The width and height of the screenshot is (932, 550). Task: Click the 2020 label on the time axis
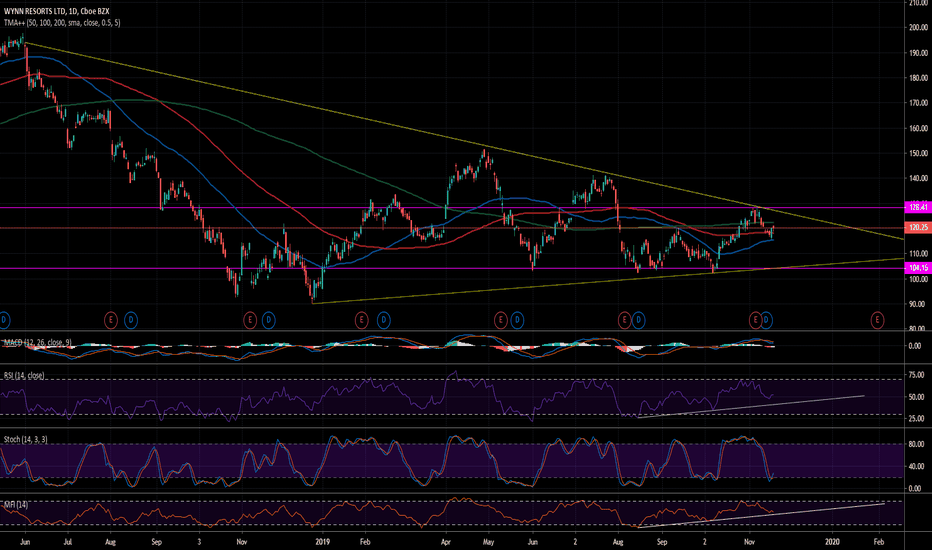pos(832,542)
